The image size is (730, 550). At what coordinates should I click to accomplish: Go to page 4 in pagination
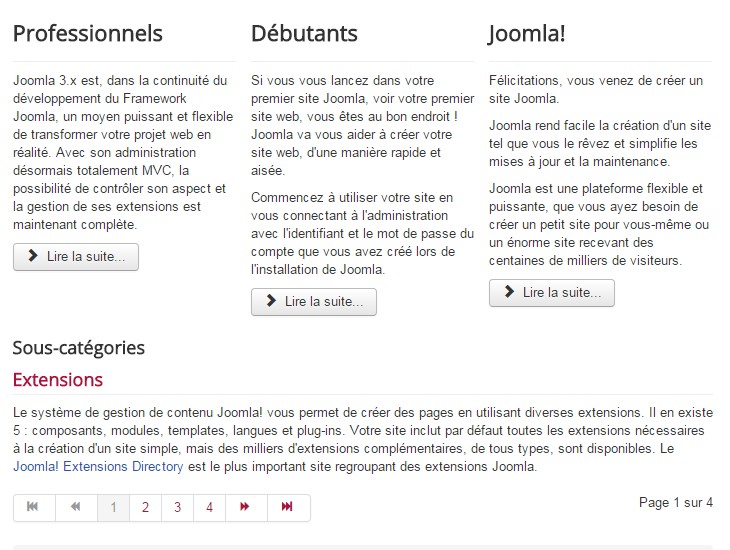(x=210, y=507)
